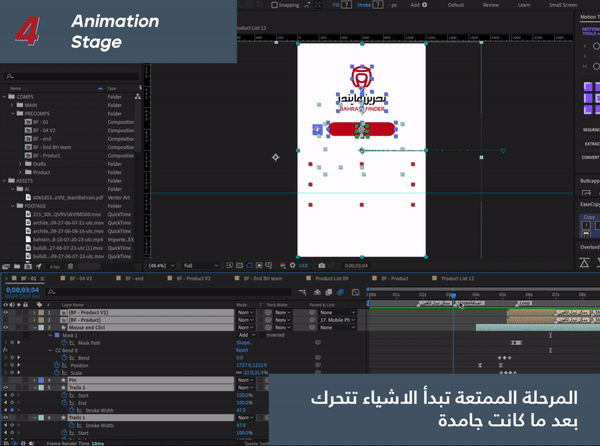Click the bpc color depth button
Image resolution: width=600 pixels, height=446 pixels.
coord(54,267)
